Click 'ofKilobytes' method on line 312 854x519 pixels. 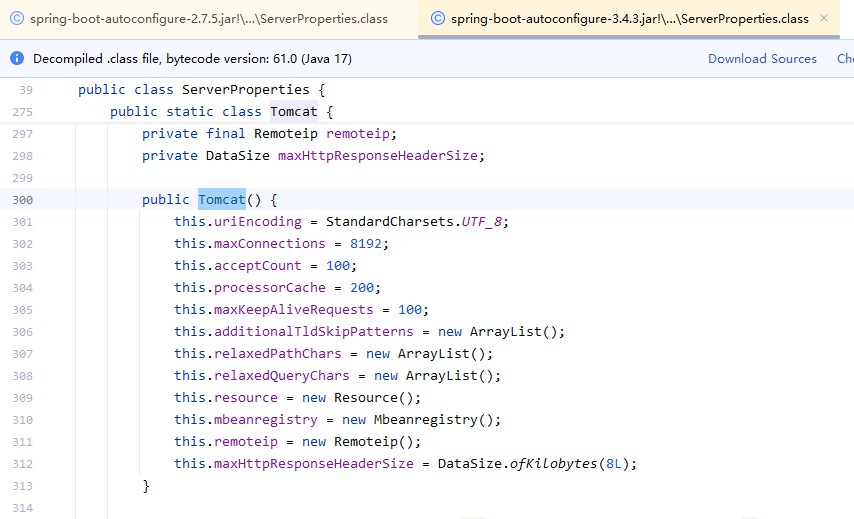click(553, 463)
